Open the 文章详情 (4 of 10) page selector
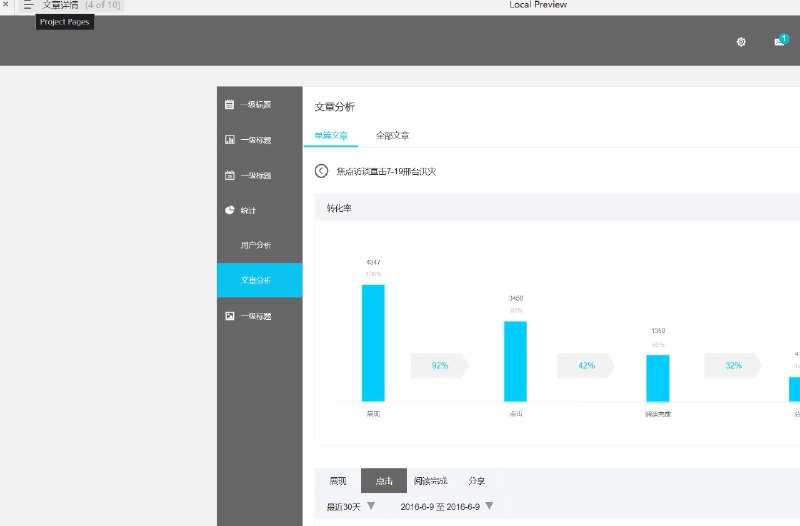800x526 pixels. click(x=81, y=5)
